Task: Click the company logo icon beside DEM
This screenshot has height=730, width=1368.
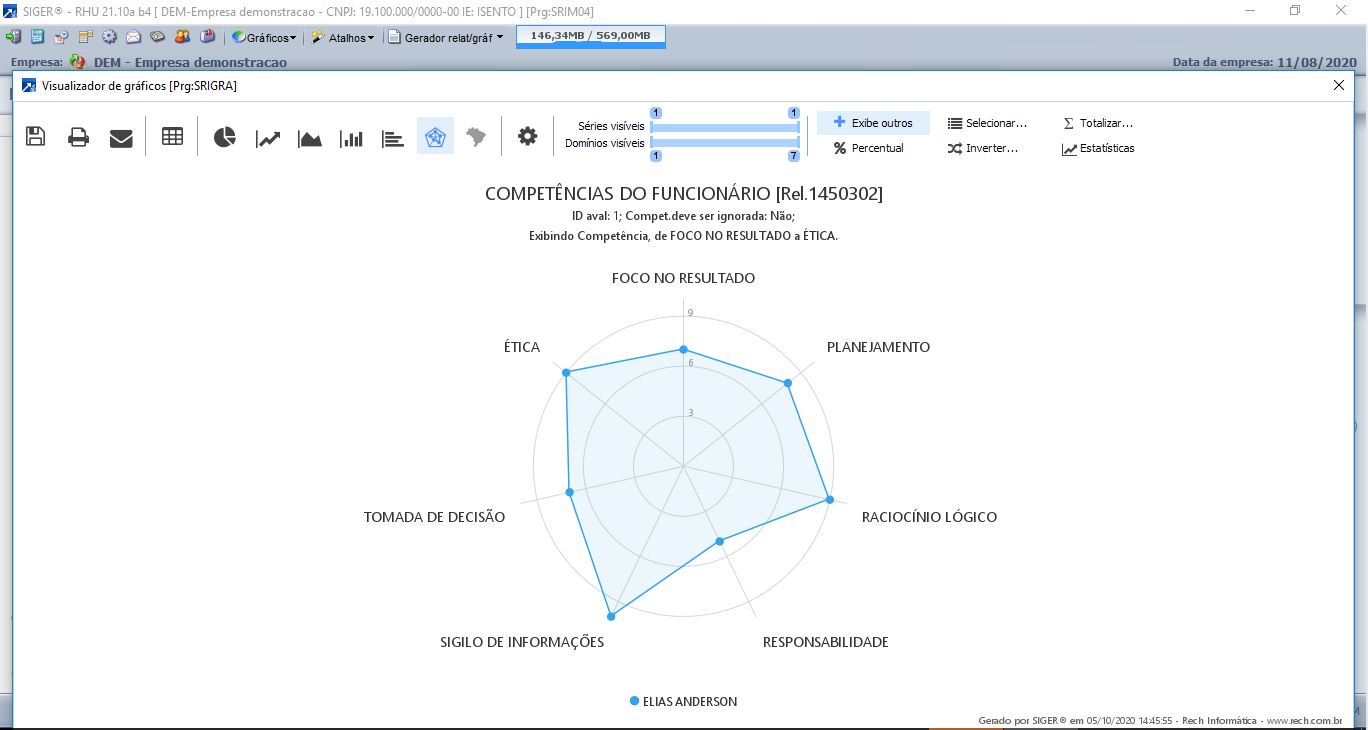Action: (x=77, y=62)
